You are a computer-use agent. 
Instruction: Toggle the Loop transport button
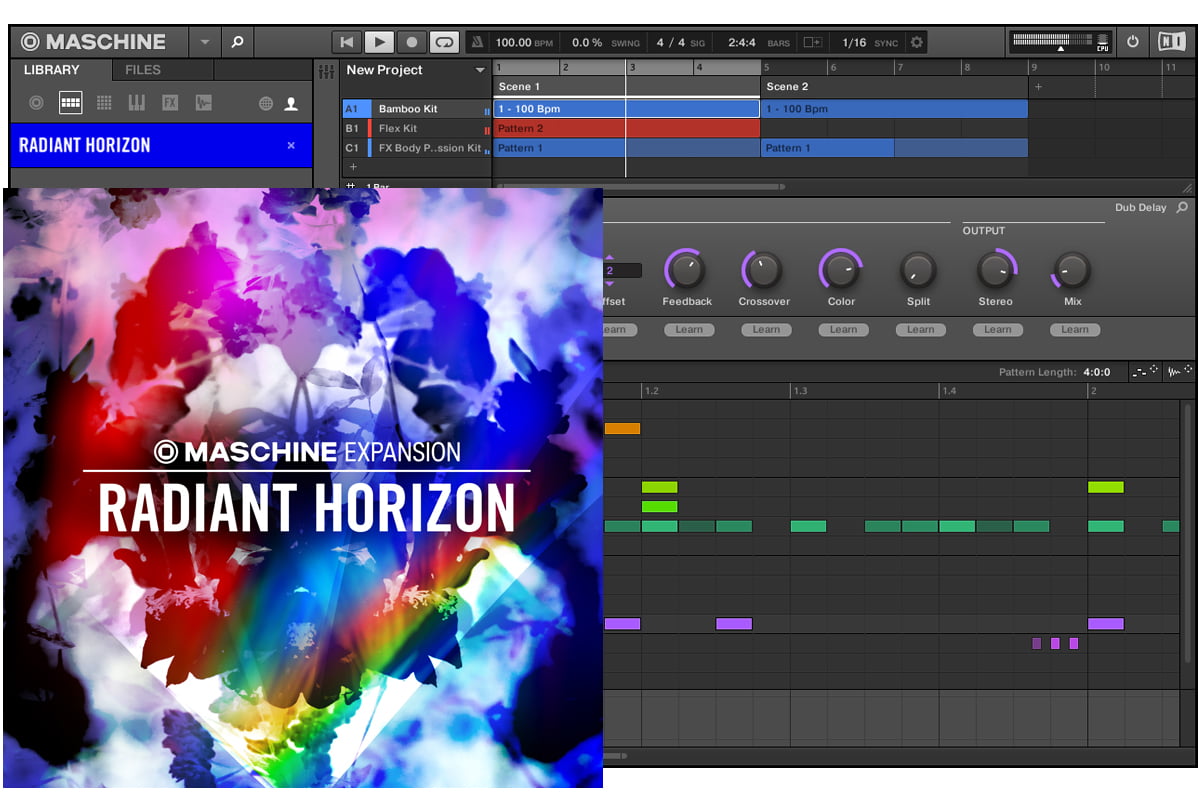click(x=444, y=42)
